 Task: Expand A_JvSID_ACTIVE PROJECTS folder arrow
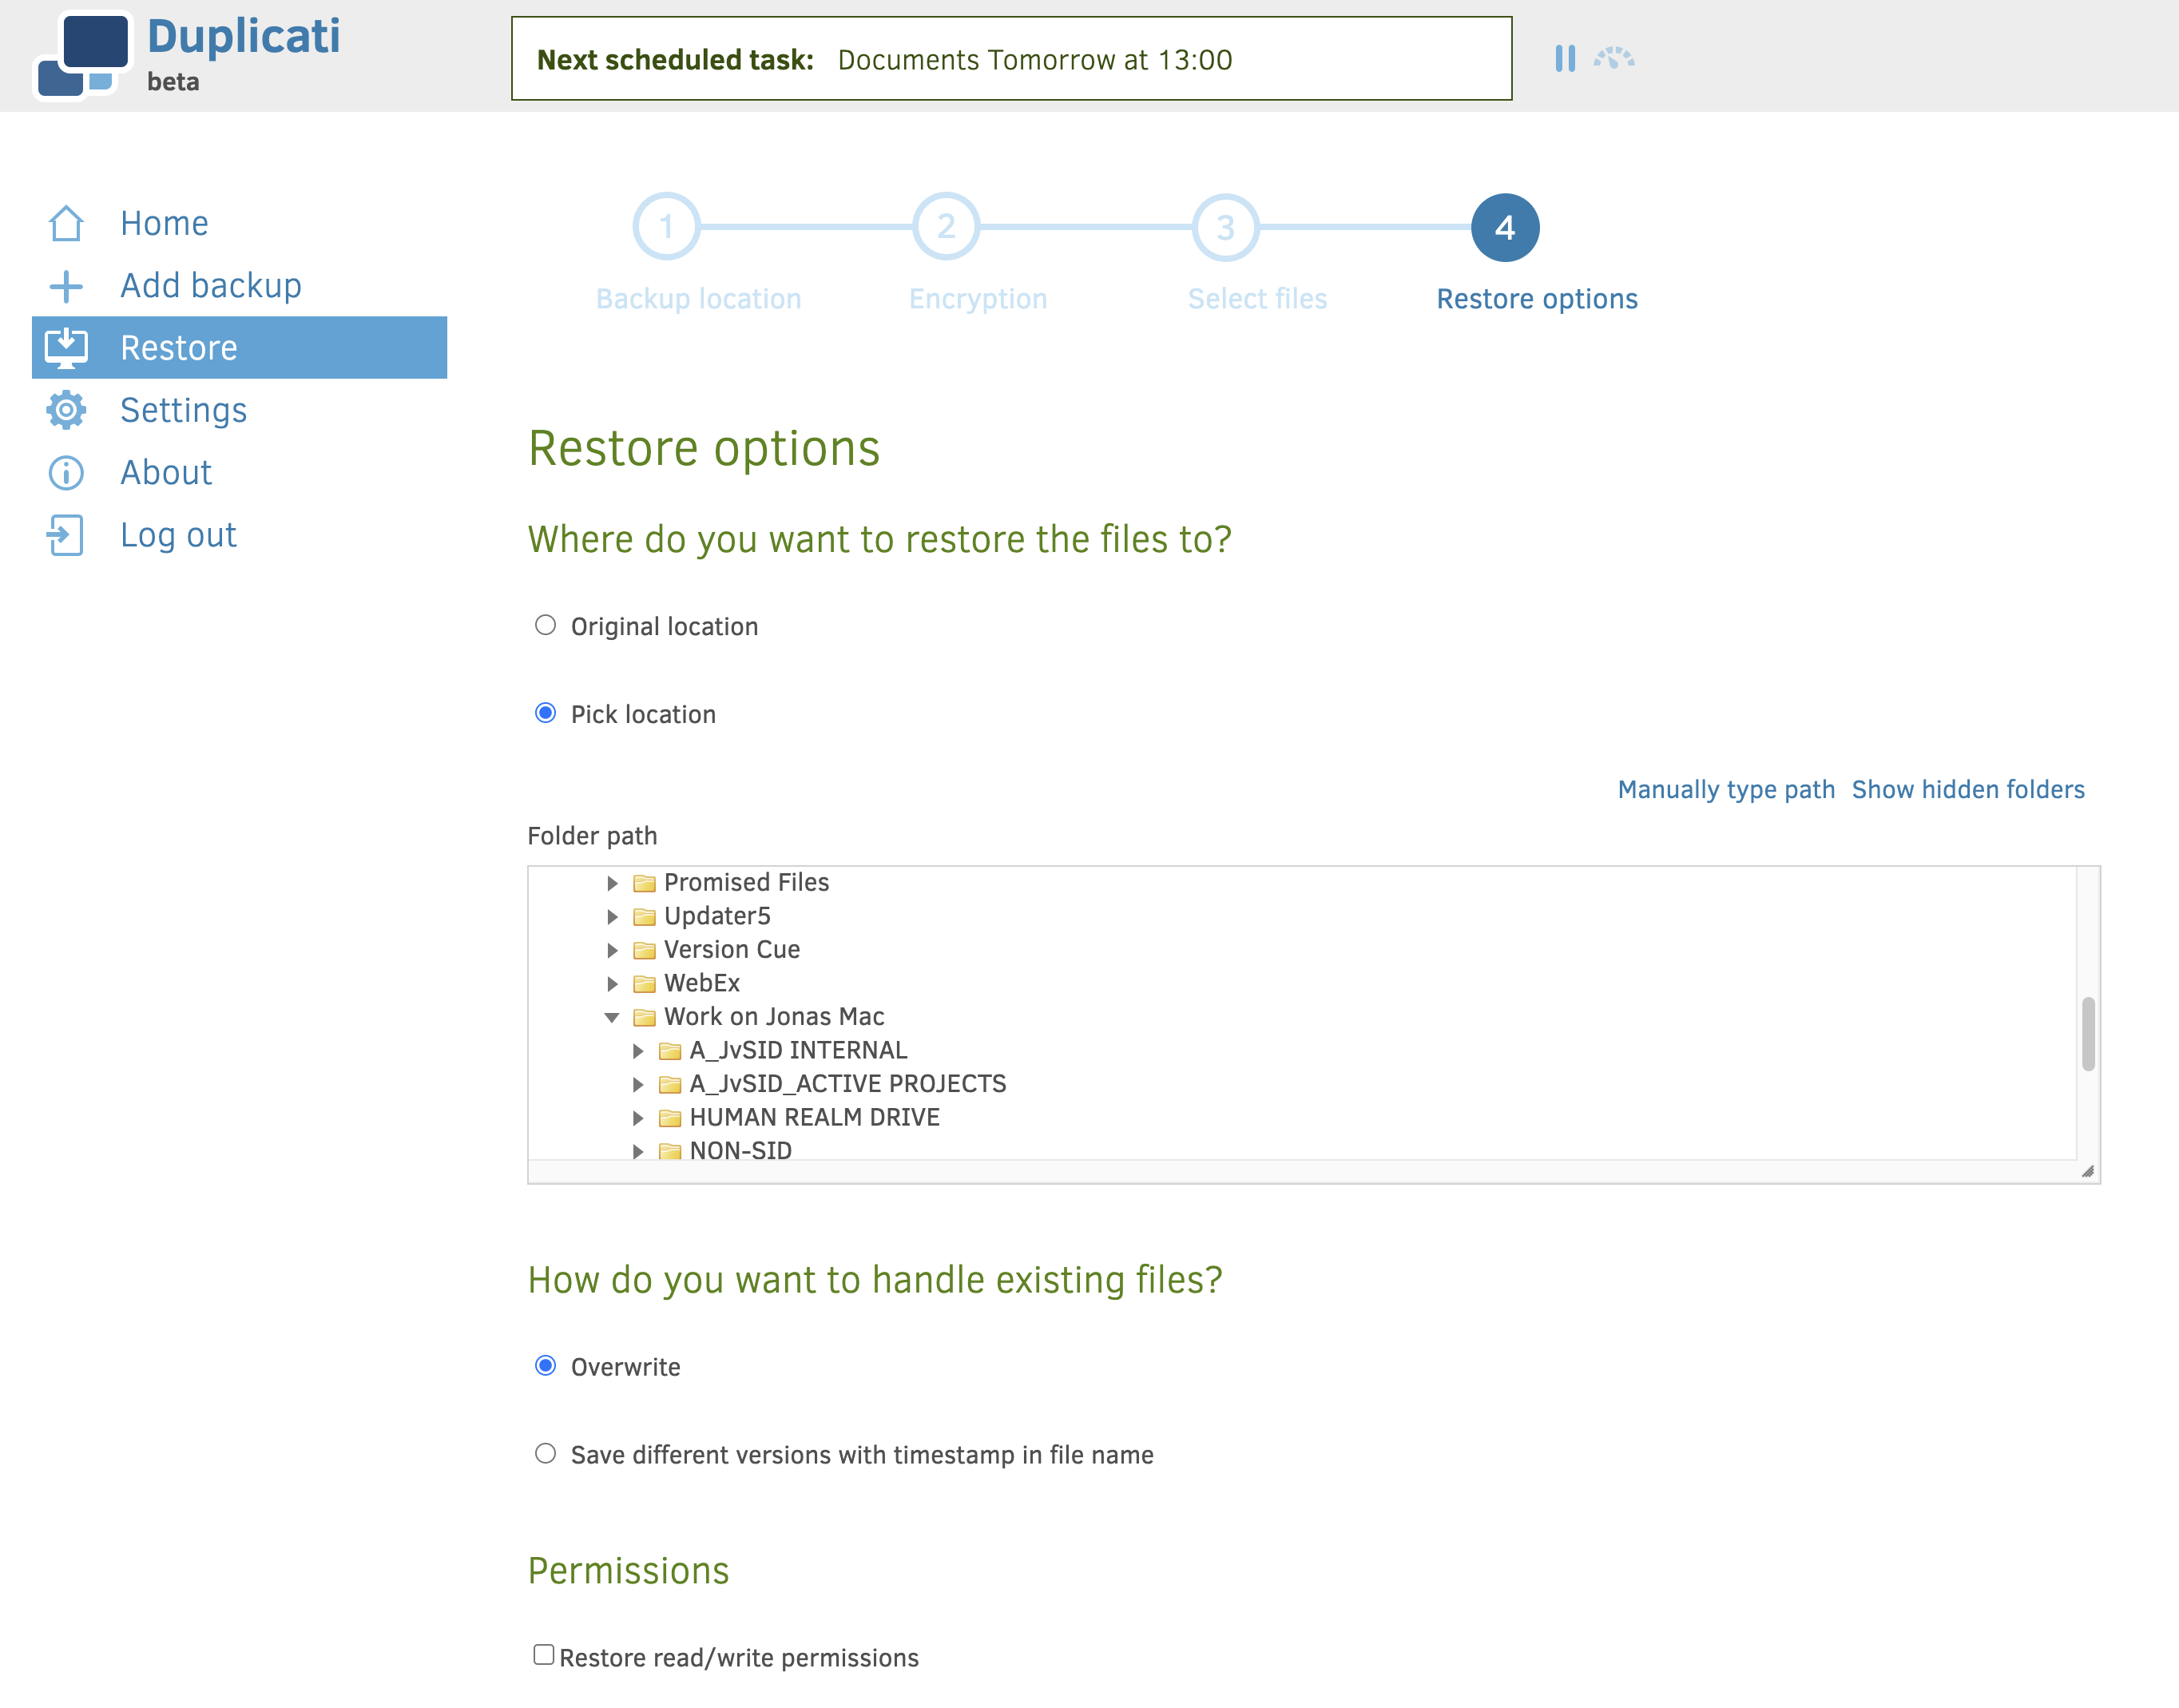pos(638,1084)
